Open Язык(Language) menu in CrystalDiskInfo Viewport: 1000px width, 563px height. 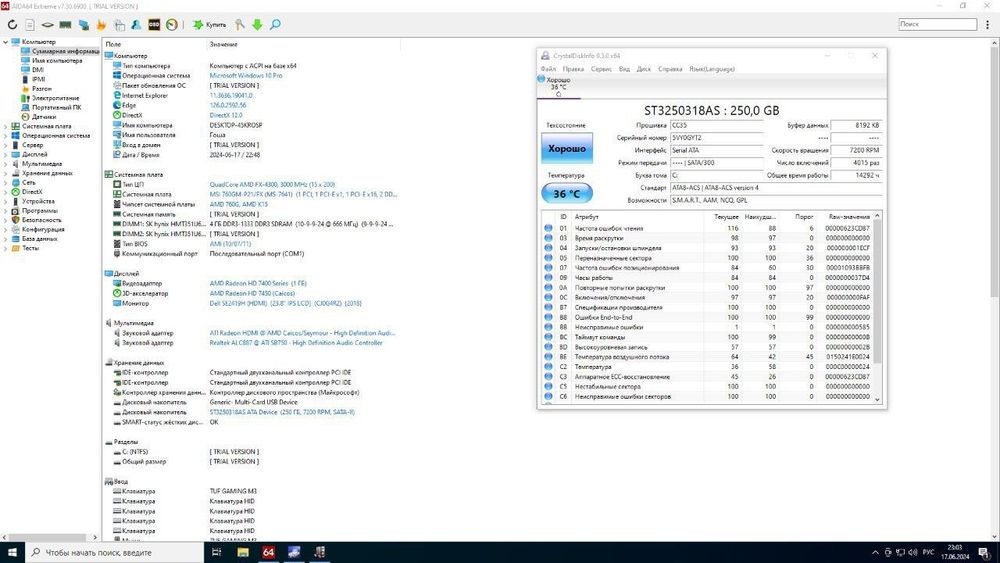click(x=712, y=69)
